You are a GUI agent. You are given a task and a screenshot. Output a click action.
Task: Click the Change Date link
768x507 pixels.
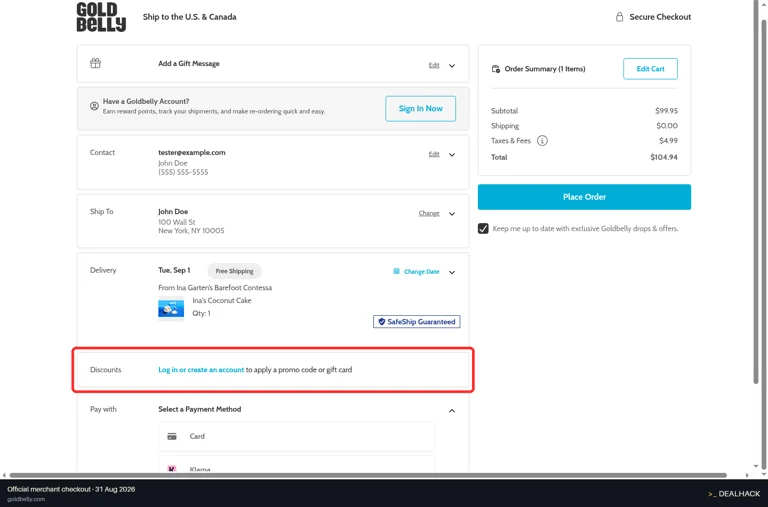(422, 271)
